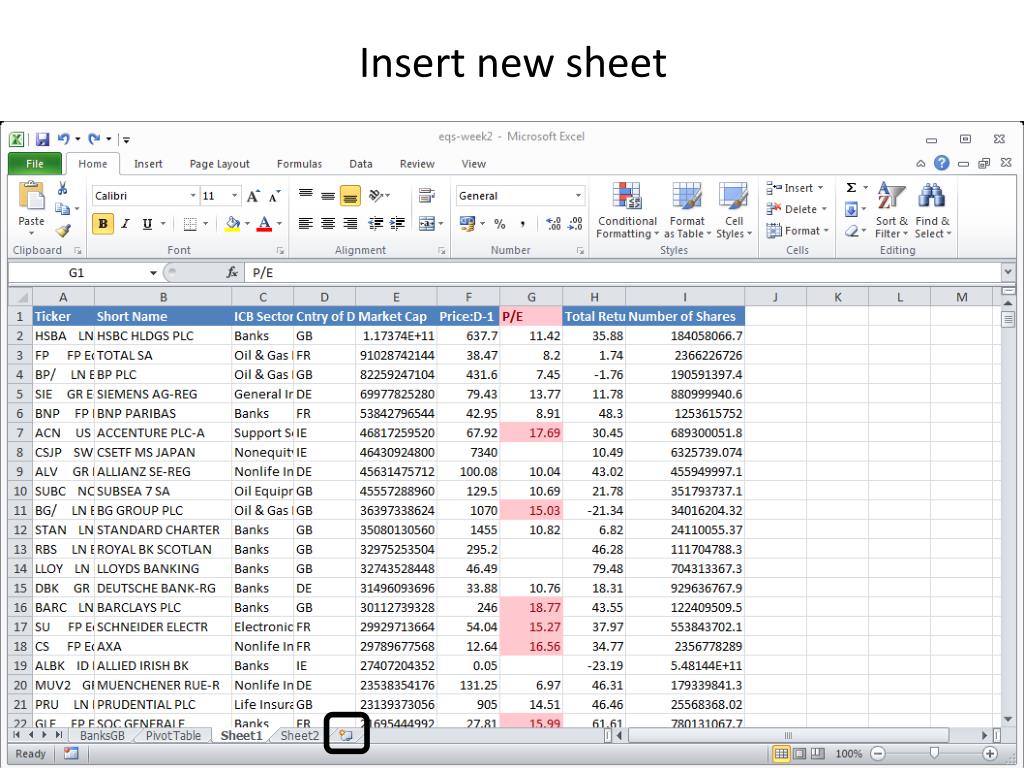Open Sort & Filter menu
1024x768 pixels.
pyautogui.click(x=891, y=210)
